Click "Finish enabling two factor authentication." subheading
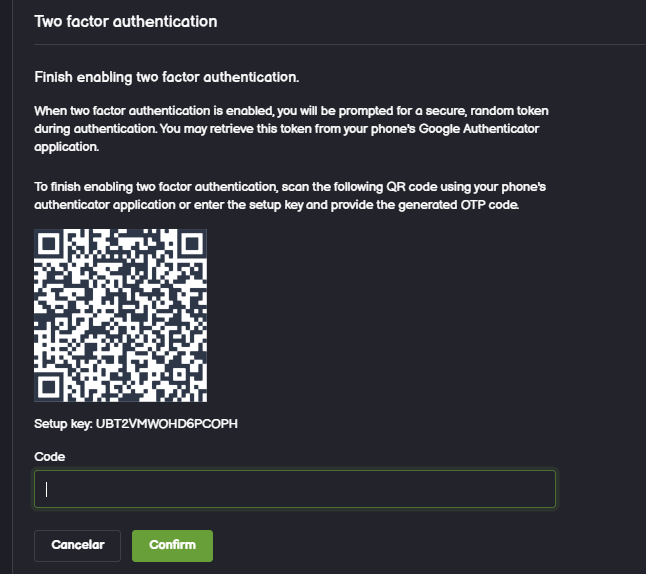 [167, 77]
